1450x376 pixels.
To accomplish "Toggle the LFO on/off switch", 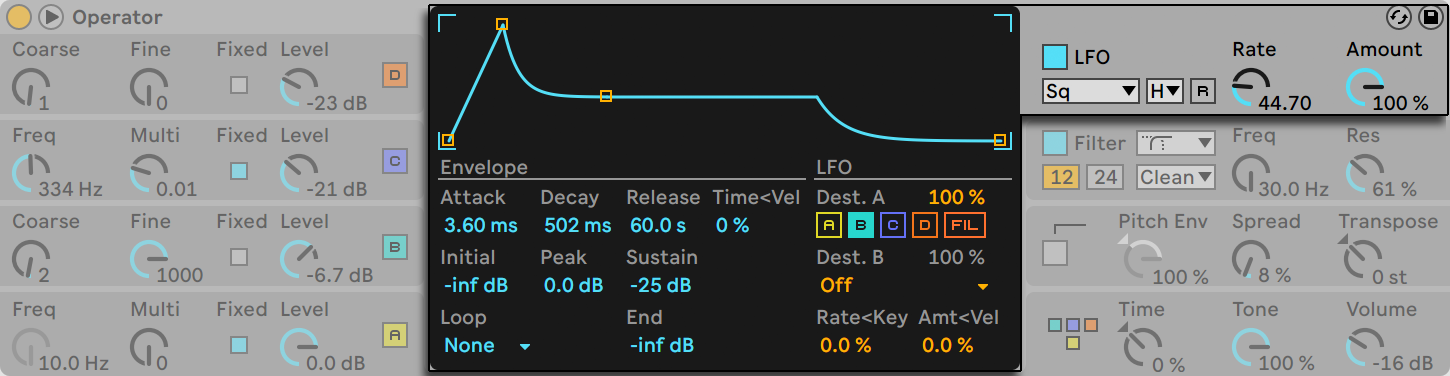I will click(x=1054, y=57).
